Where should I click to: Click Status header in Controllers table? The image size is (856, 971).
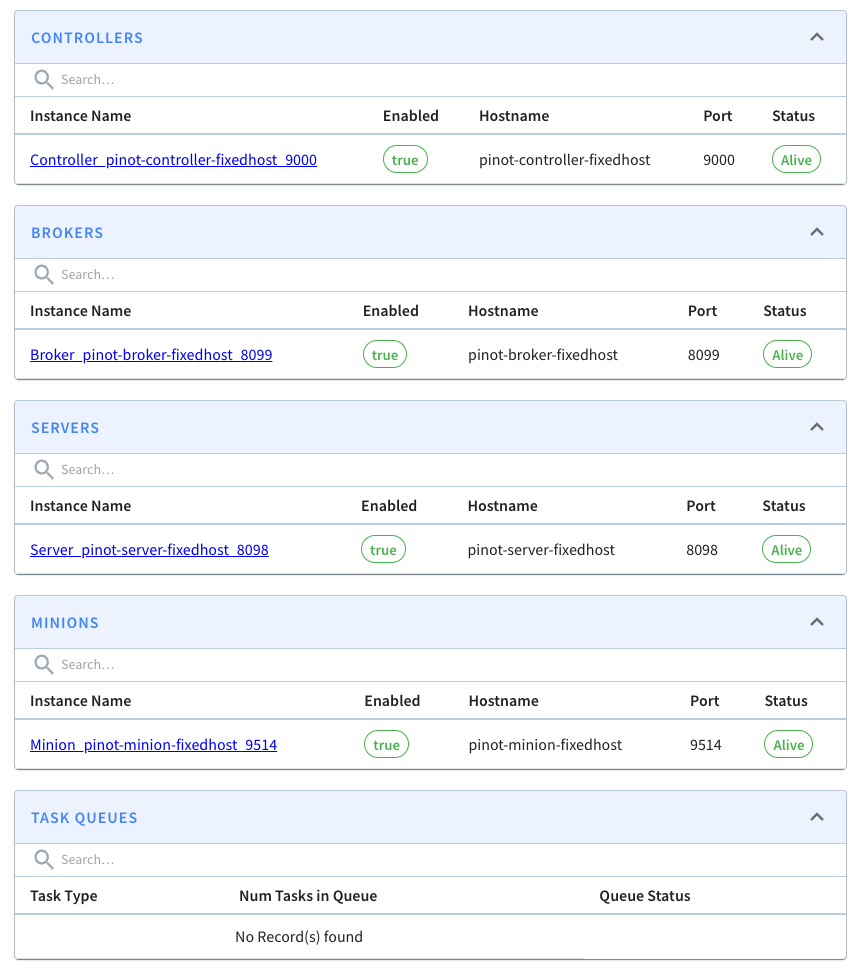point(793,116)
